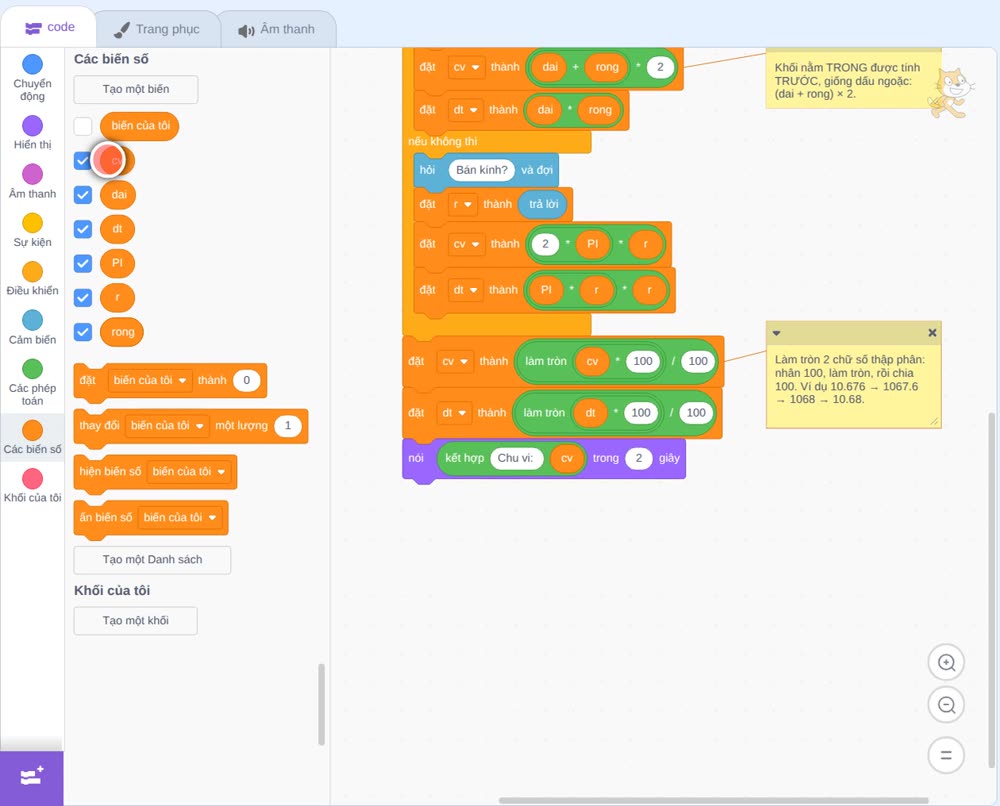The height and width of the screenshot is (806, 1000).
Task: Open cv dropdown in the làm tròn block
Action: 456,362
